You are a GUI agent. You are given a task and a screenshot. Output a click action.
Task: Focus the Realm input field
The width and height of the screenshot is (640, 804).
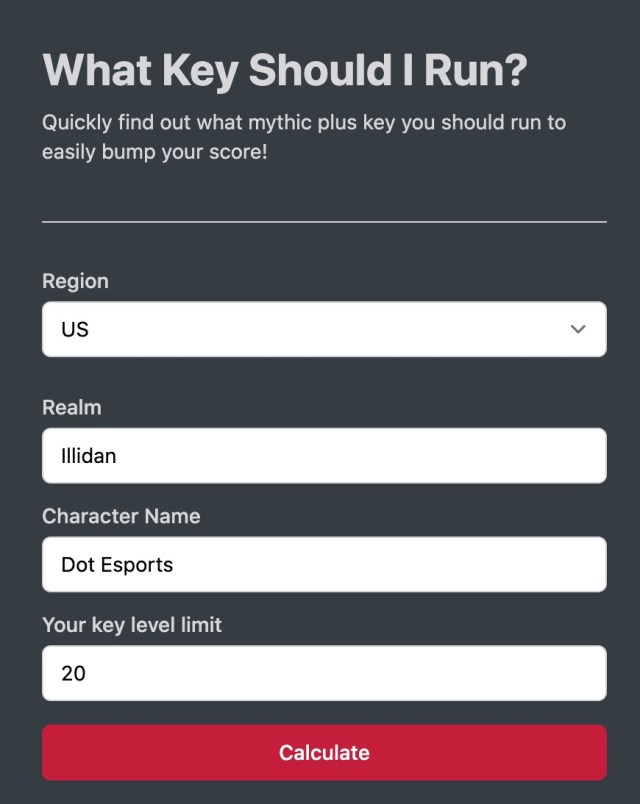coord(324,456)
